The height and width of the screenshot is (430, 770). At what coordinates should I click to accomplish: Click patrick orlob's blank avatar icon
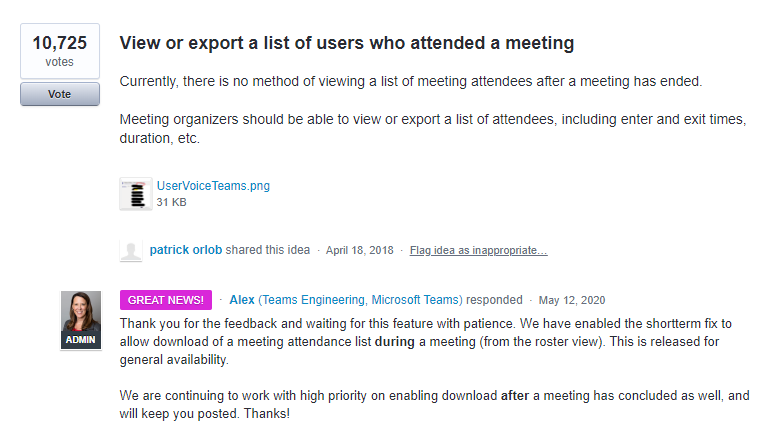(131, 250)
